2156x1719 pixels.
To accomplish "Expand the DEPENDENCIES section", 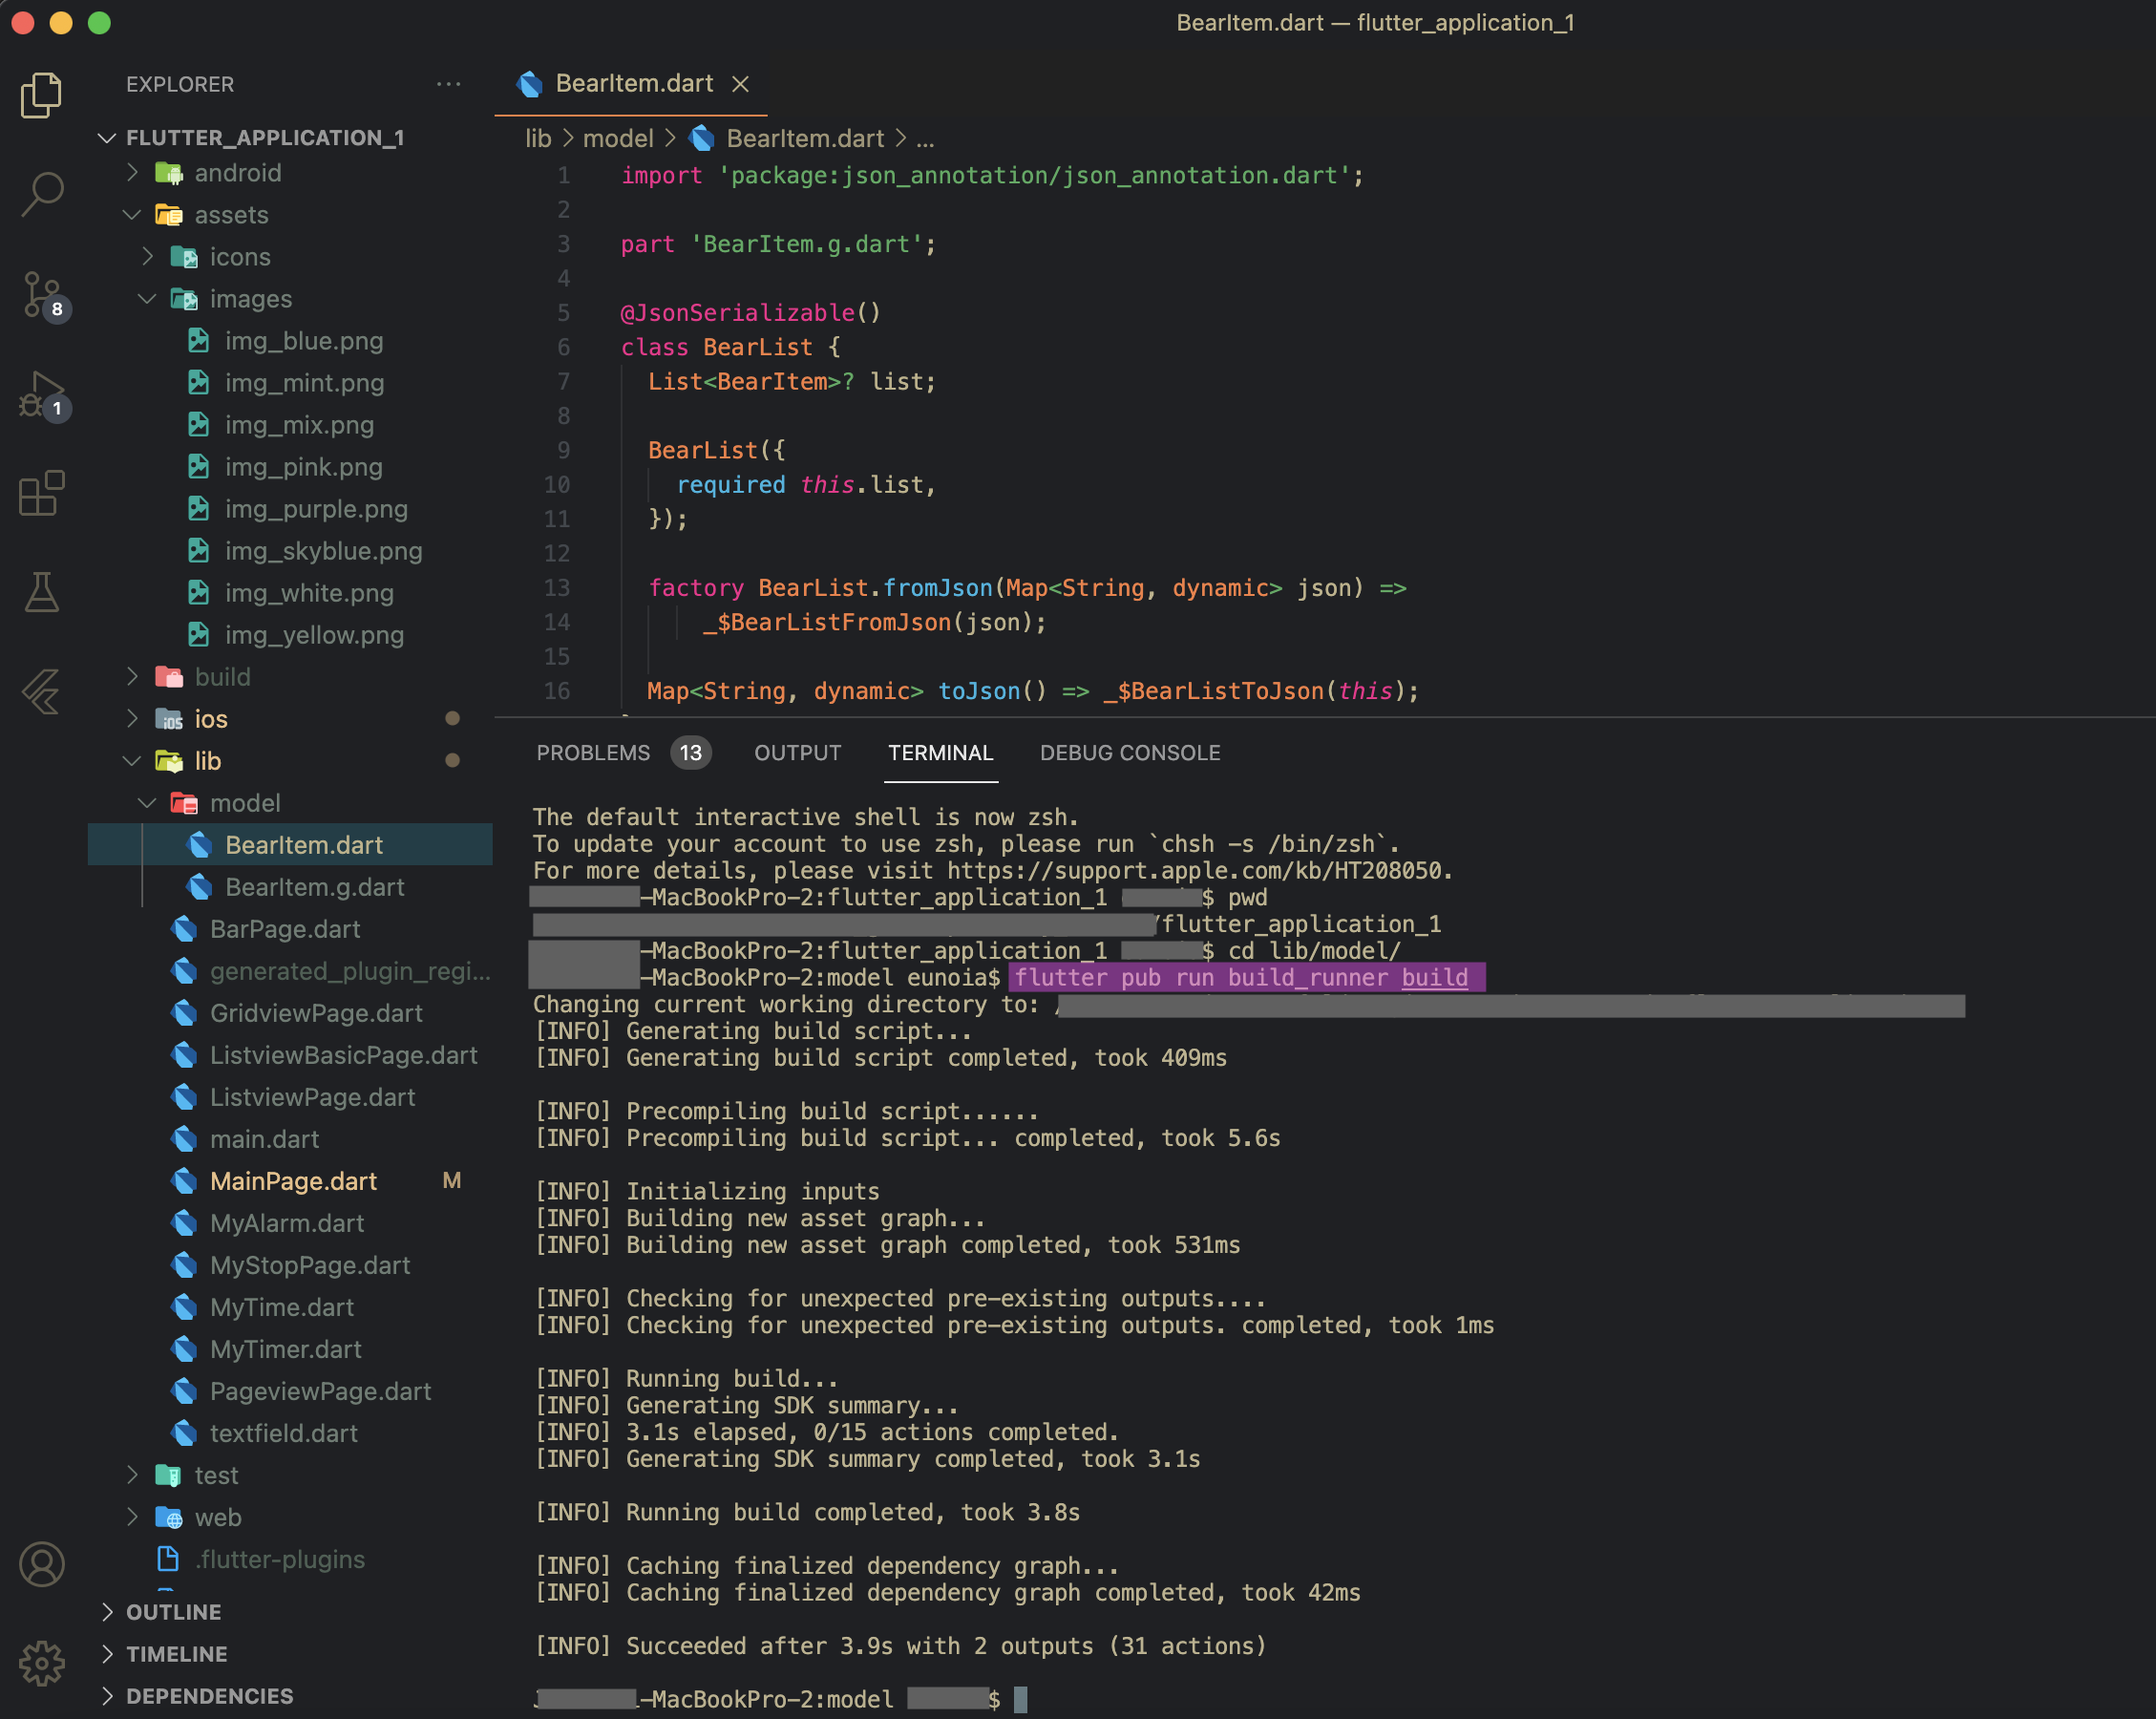I will 209,1696.
